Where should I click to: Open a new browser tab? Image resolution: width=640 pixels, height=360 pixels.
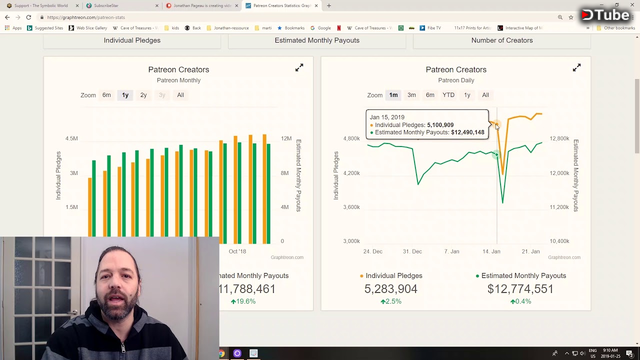tap(329, 6)
